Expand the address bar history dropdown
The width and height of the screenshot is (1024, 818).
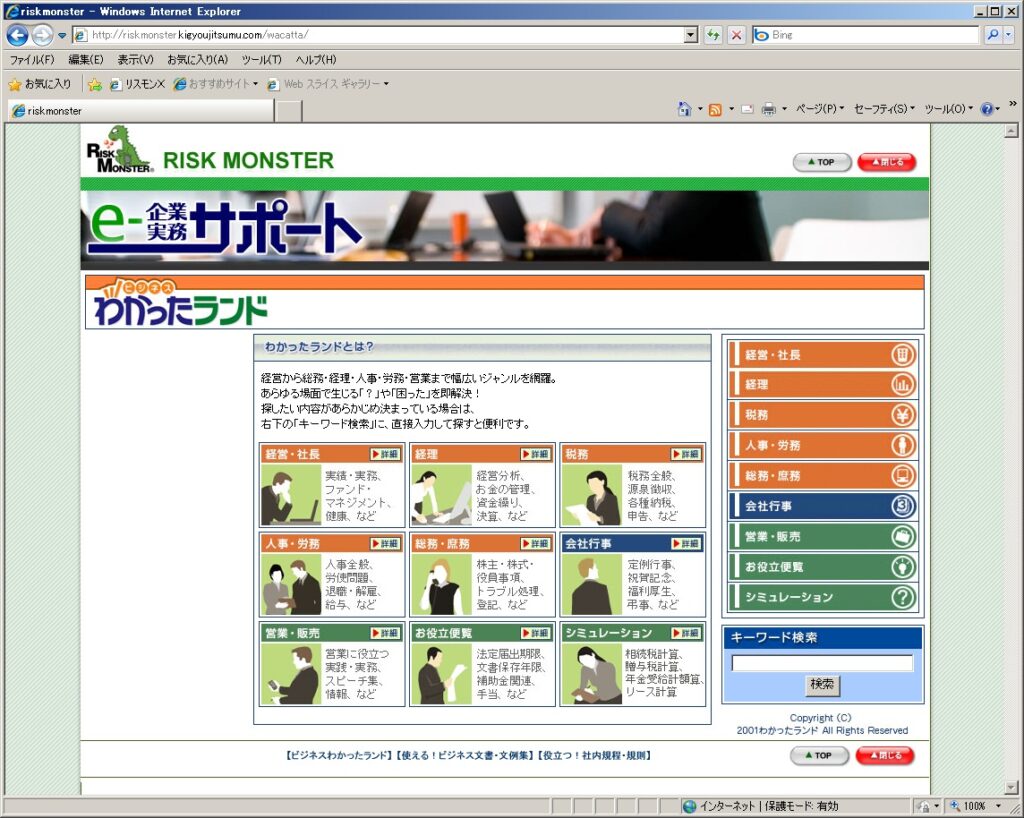tap(690, 35)
